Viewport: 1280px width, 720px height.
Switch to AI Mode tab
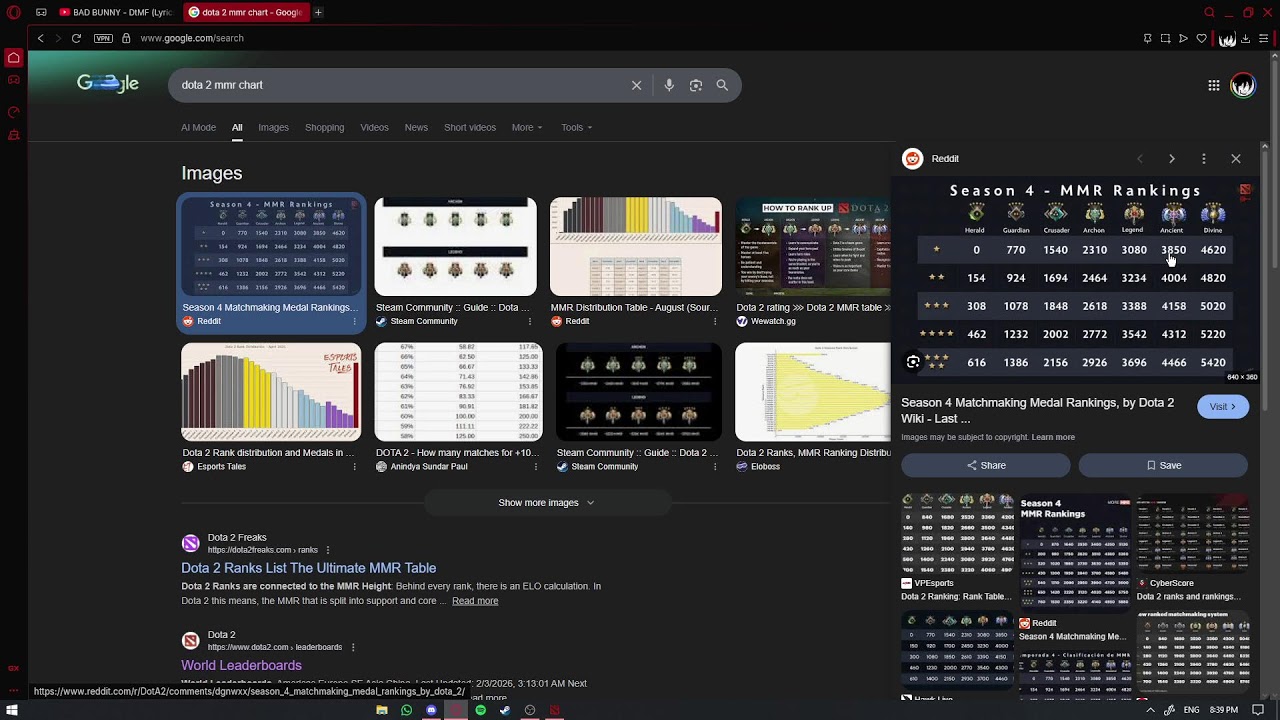[x=198, y=127]
